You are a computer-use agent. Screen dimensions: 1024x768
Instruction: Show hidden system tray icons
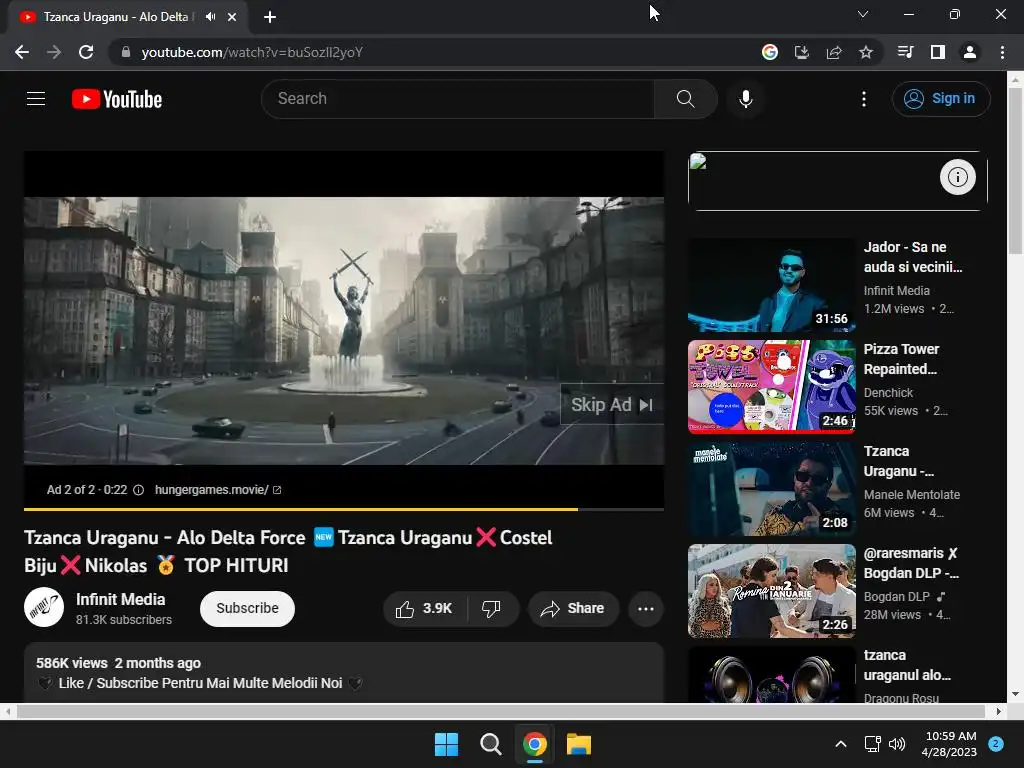click(841, 744)
